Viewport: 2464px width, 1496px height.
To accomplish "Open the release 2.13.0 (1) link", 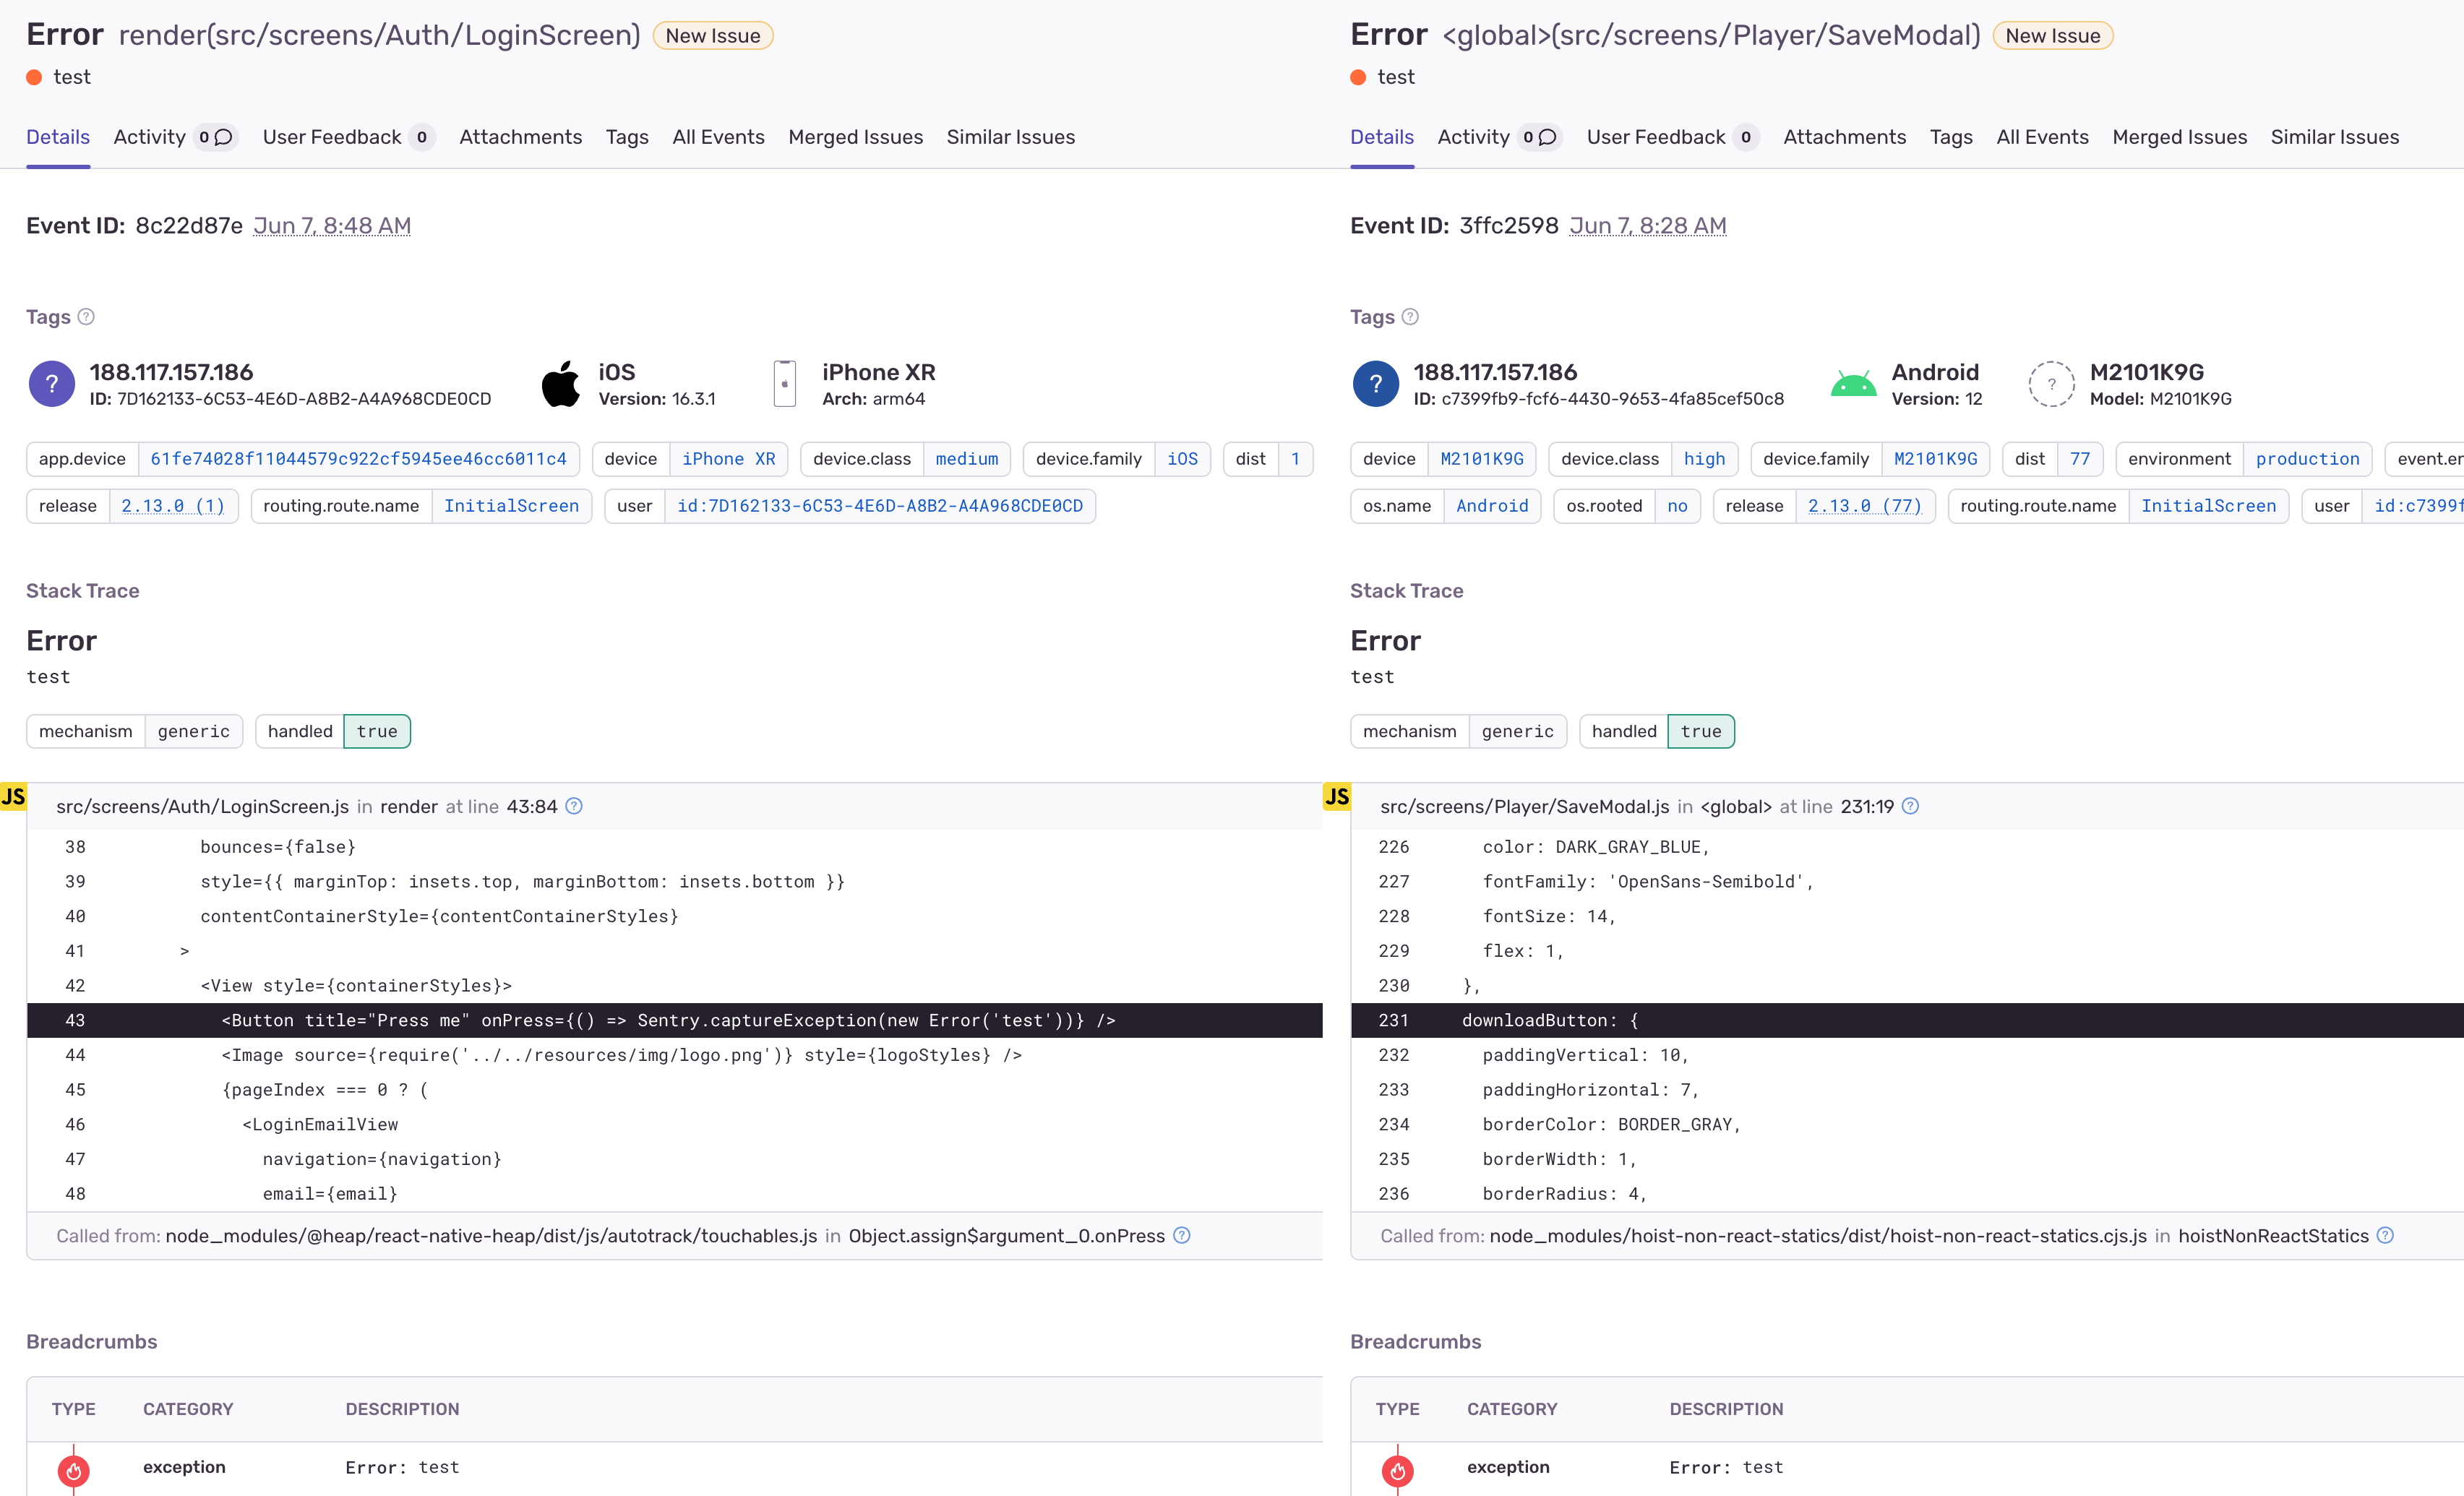I will point(173,506).
